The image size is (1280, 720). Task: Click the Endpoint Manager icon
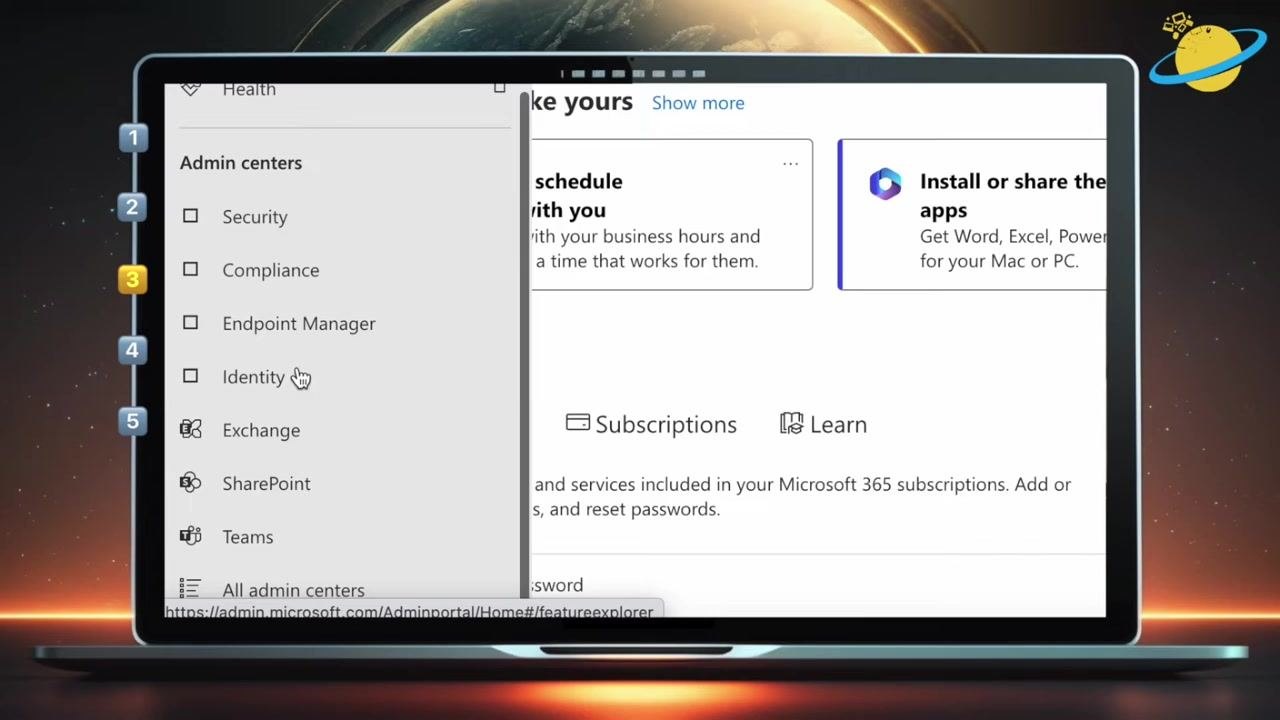pos(190,322)
